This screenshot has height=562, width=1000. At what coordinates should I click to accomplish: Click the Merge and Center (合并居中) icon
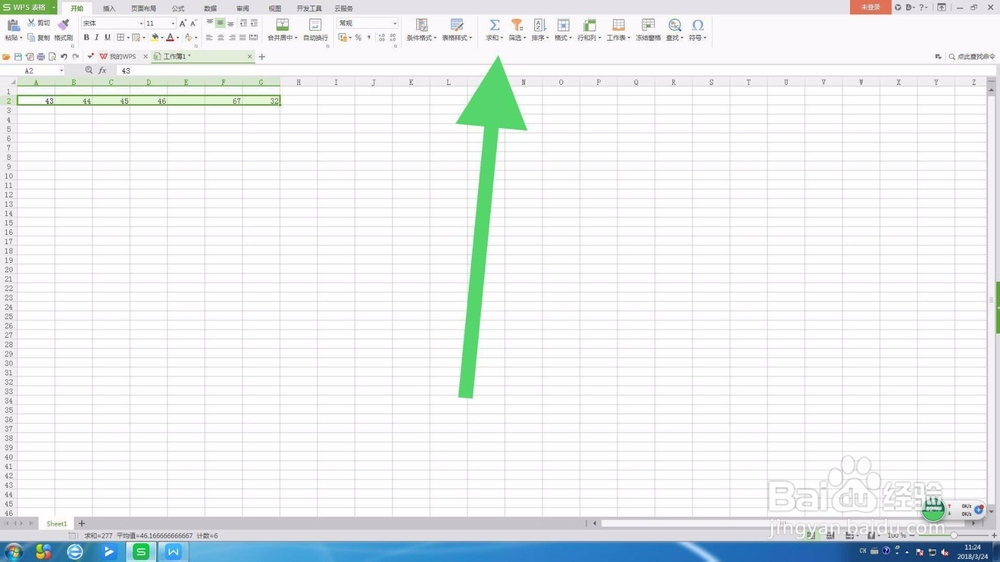click(282, 25)
